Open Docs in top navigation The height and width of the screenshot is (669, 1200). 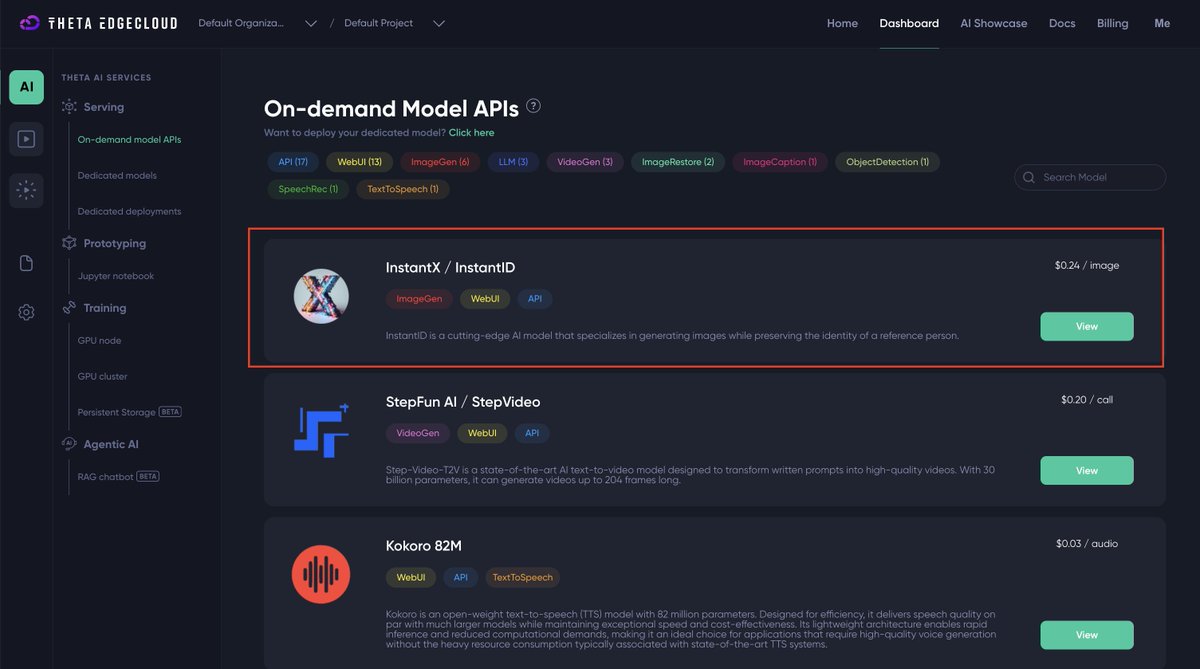[1062, 23]
